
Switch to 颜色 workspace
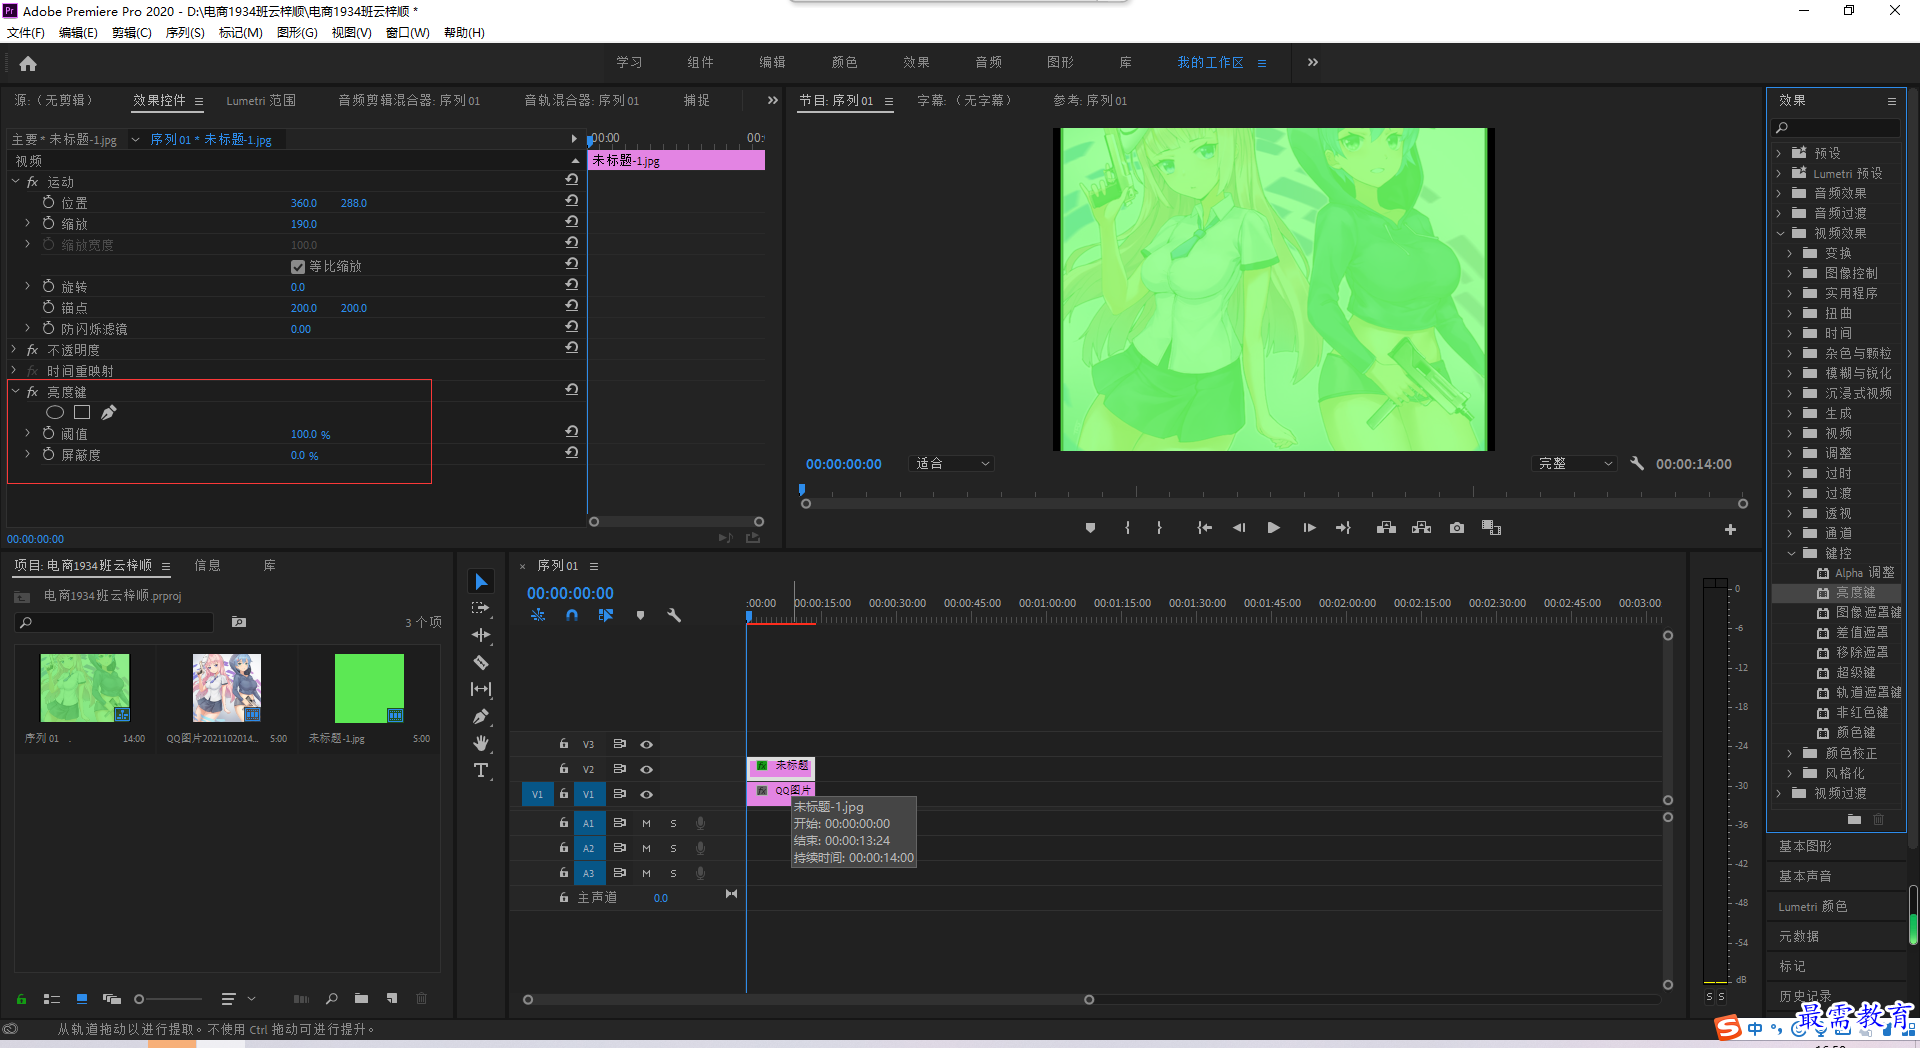click(844, 62)
